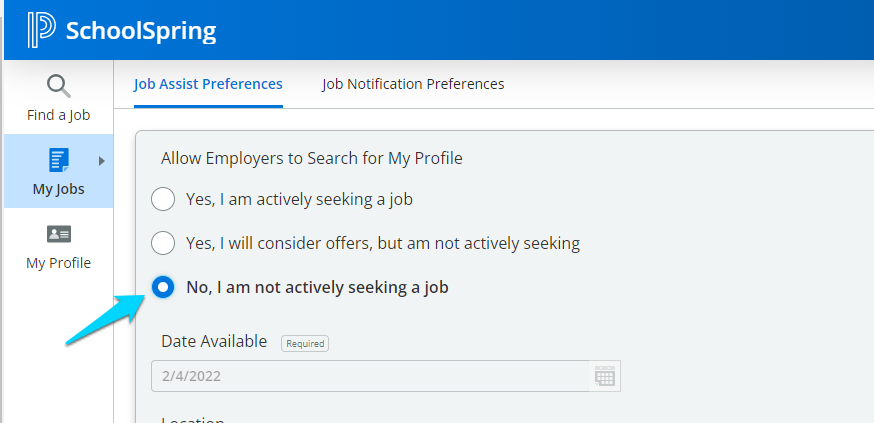Click the My Jobs document icon
Image resolution: width=874 pixels, height=423 pixels.
59,160
